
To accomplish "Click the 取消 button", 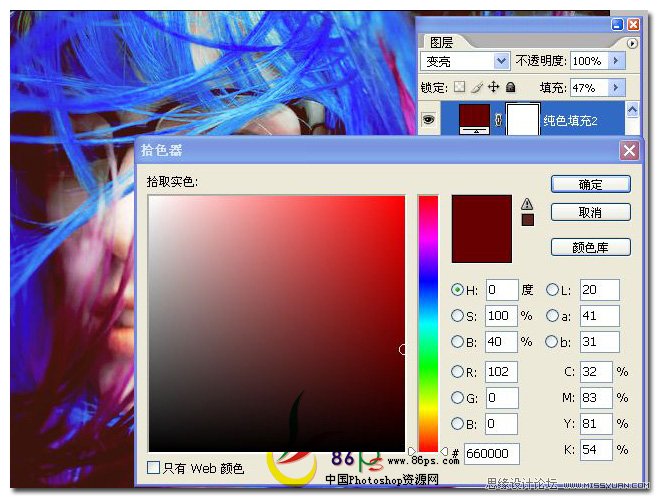I will point(591,213).
